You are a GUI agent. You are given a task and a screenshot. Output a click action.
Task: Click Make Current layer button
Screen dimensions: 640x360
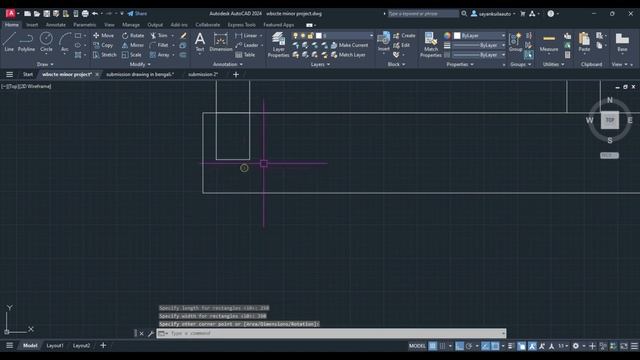(x=349, y=45)
